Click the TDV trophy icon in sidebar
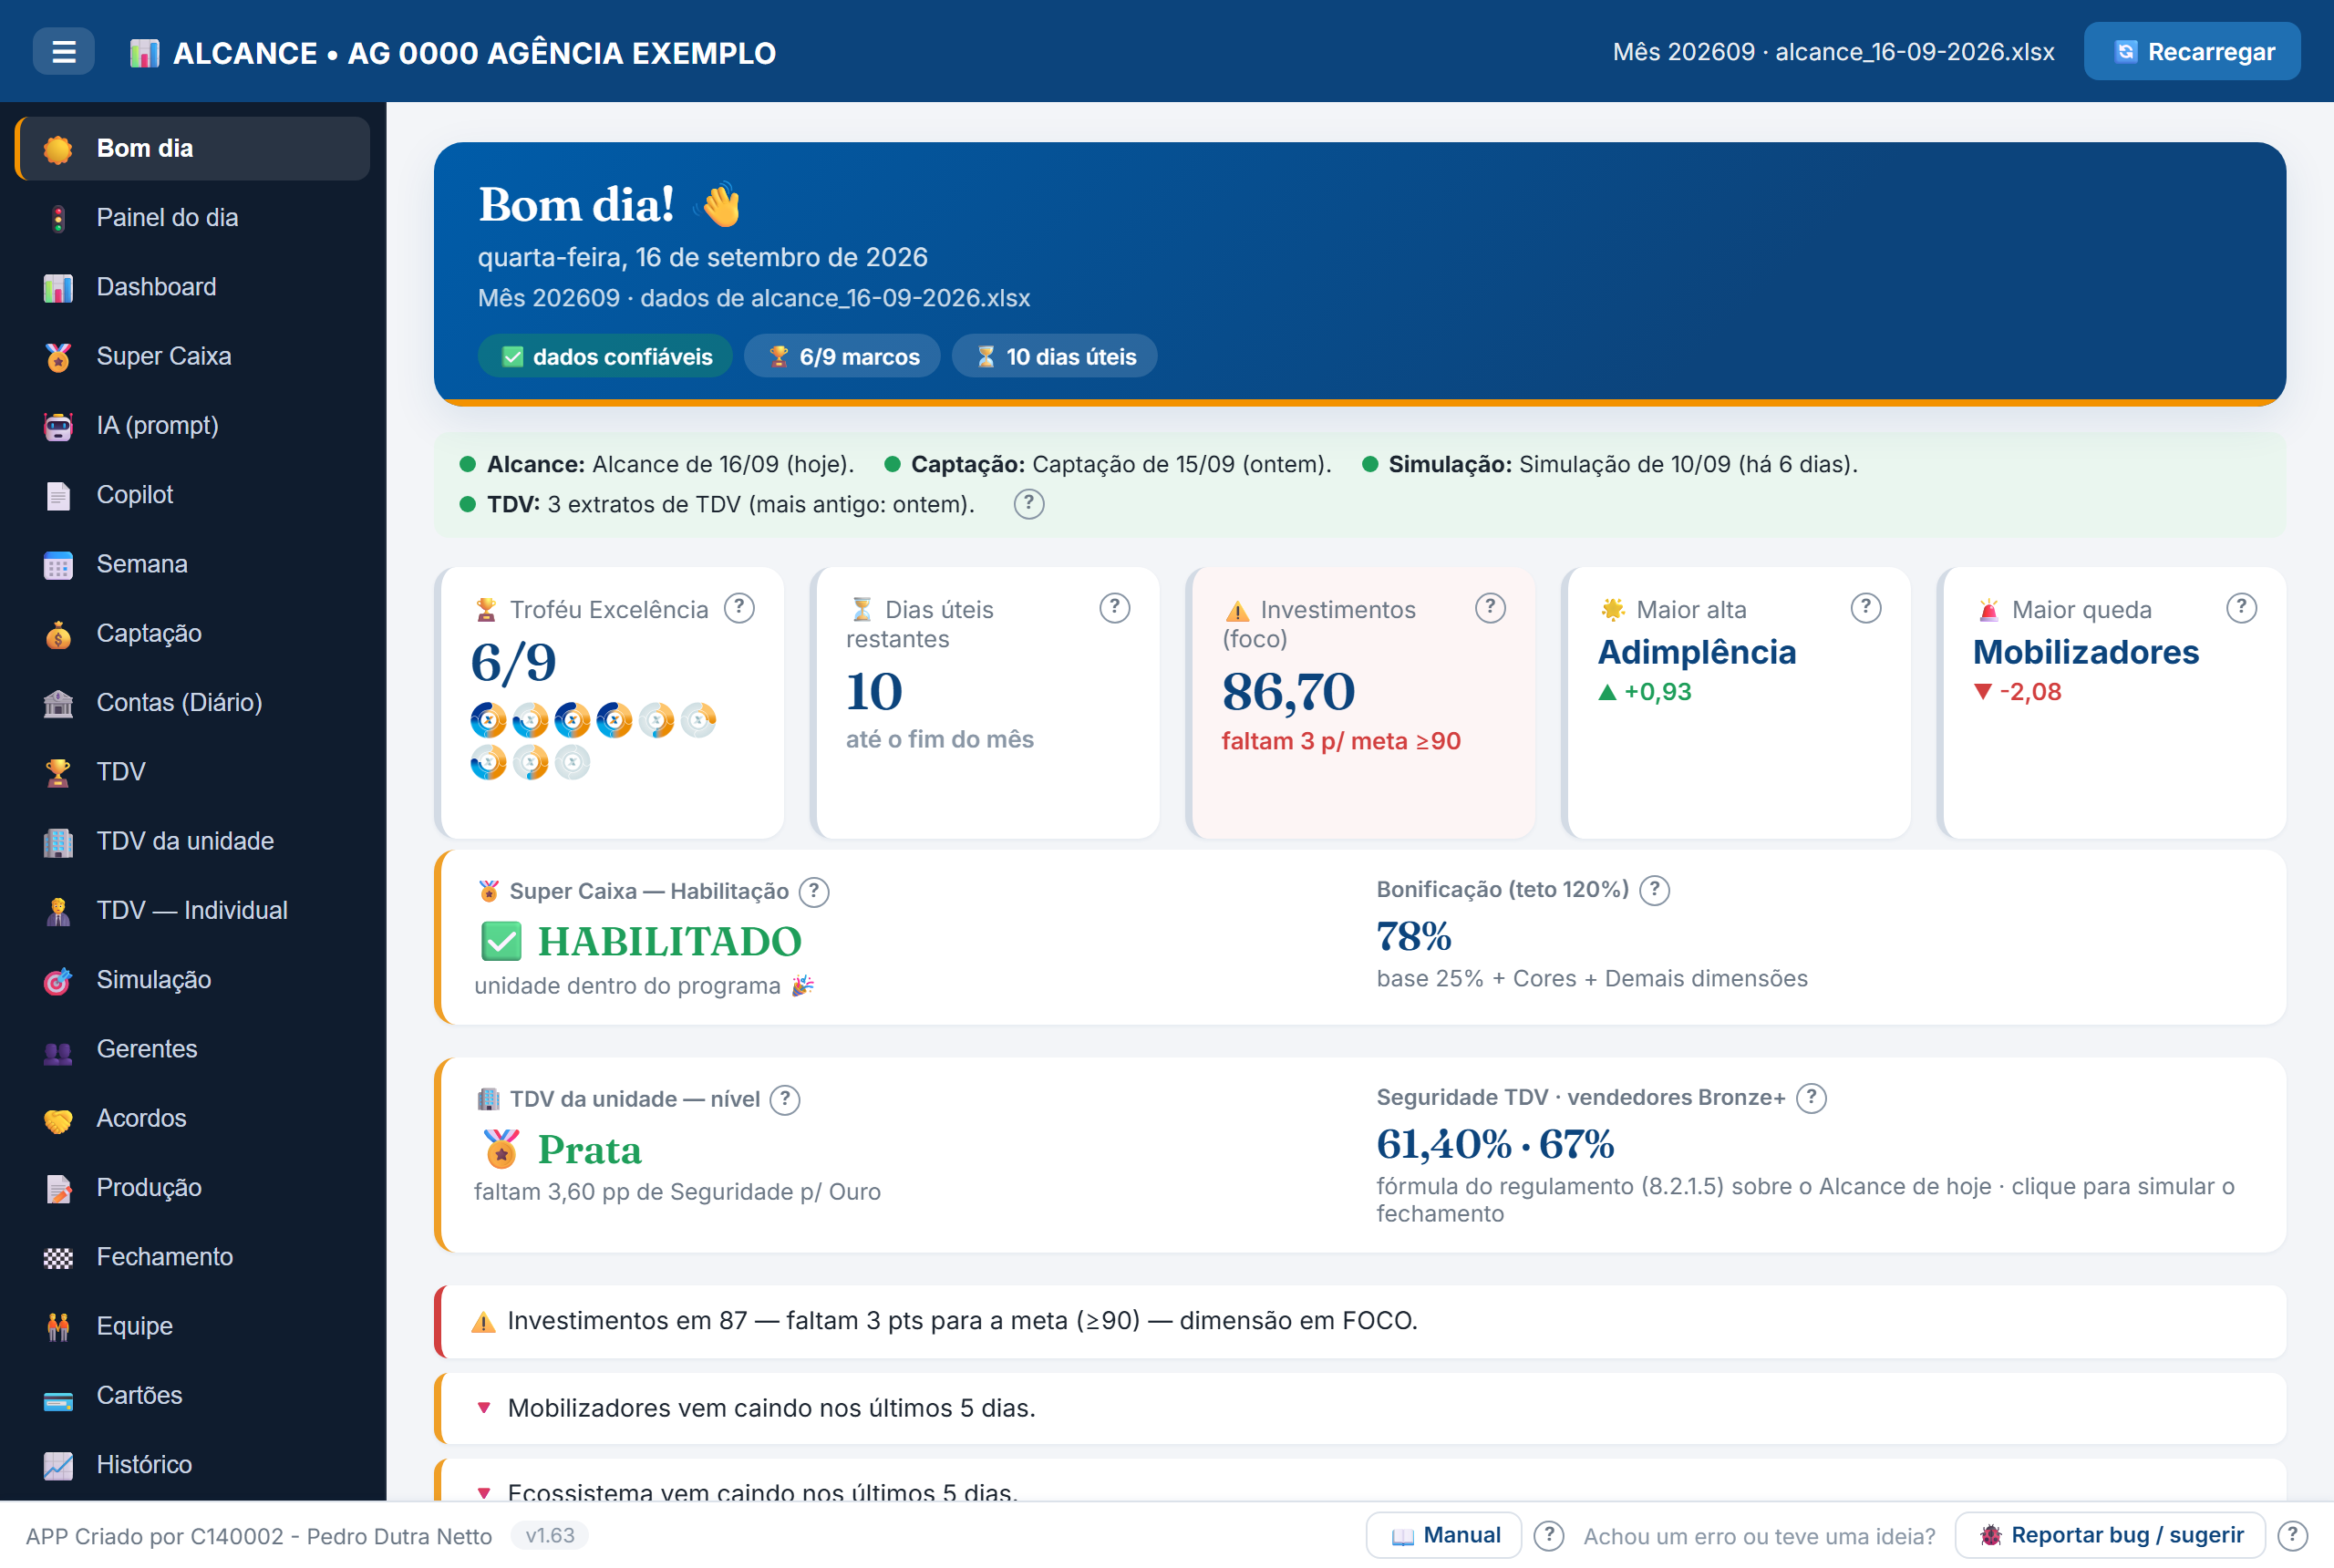 coord(58,772)
